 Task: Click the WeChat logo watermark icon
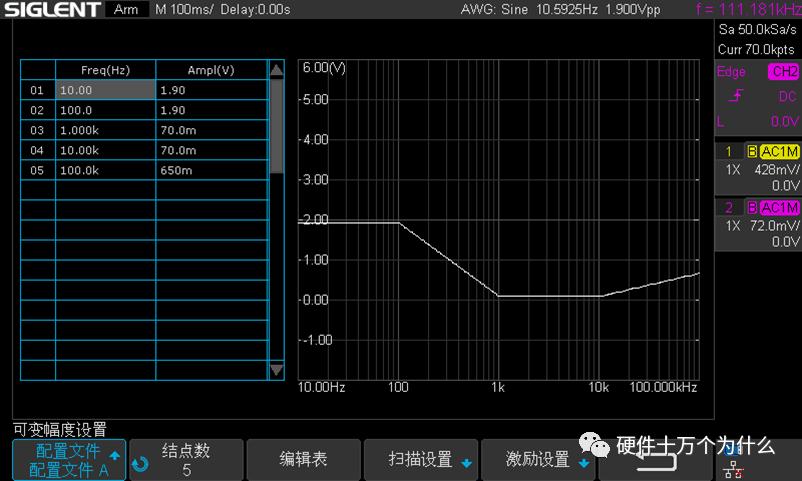point(594,445)
